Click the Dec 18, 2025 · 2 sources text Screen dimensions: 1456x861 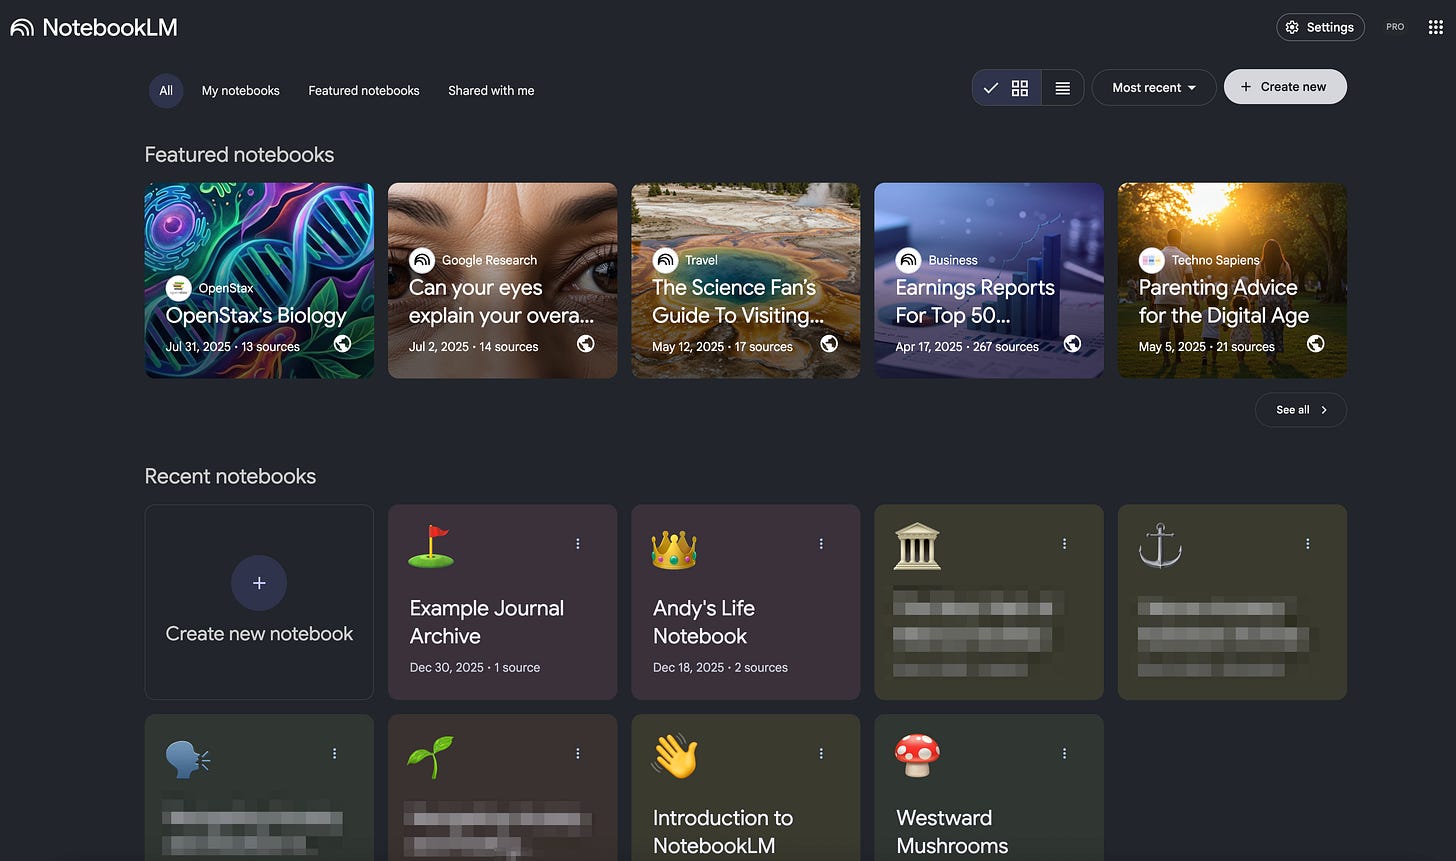[x=720, y=668]
